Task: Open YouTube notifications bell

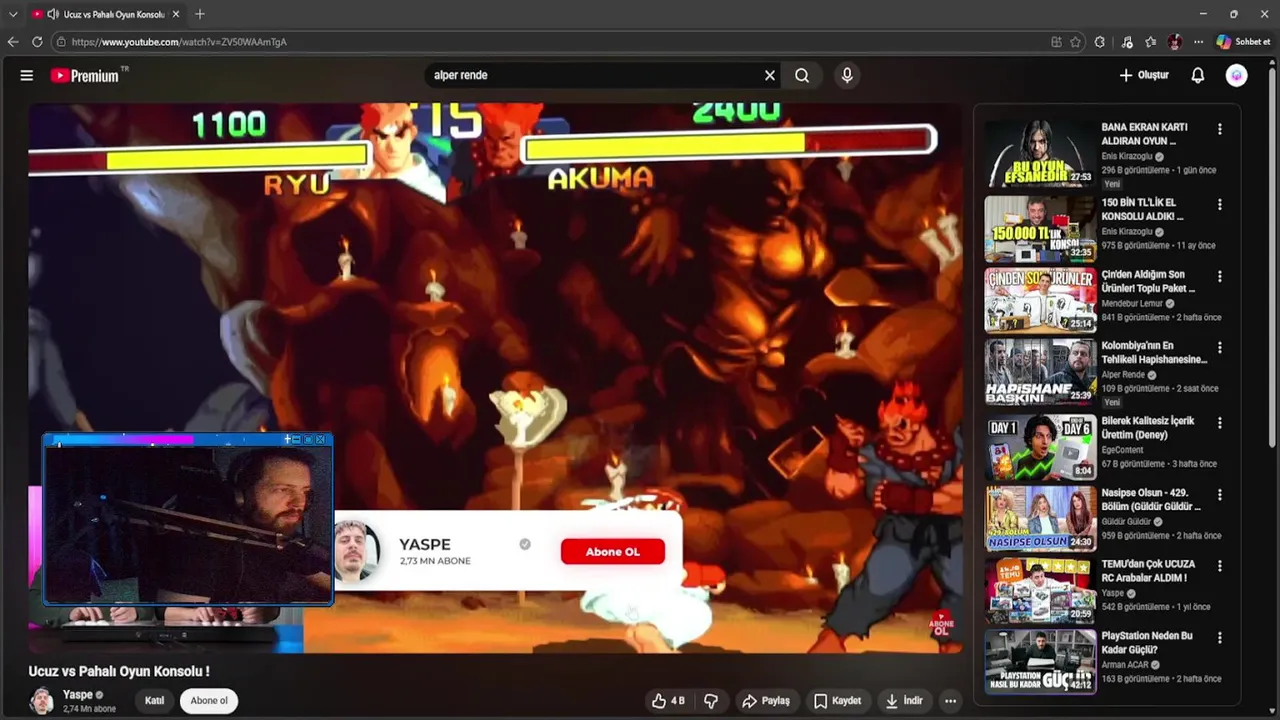Action: (x=1198, y=75)
